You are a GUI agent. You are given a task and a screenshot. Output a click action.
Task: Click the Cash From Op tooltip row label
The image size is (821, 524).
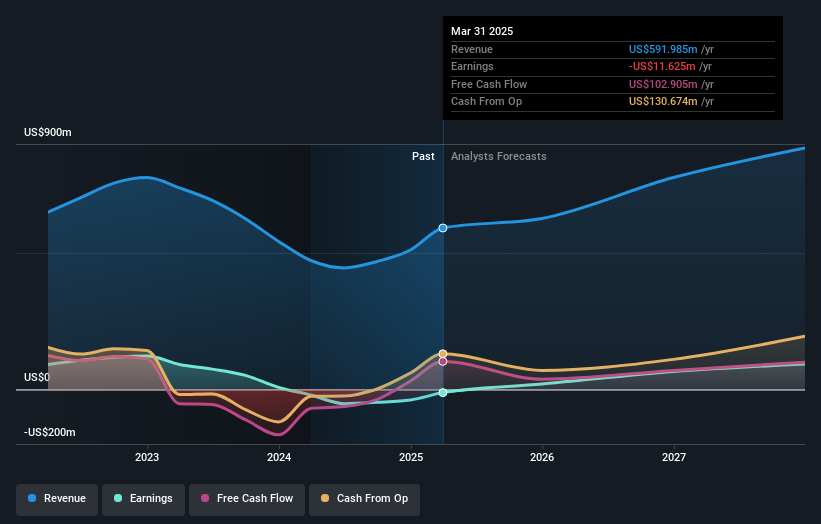486,102
